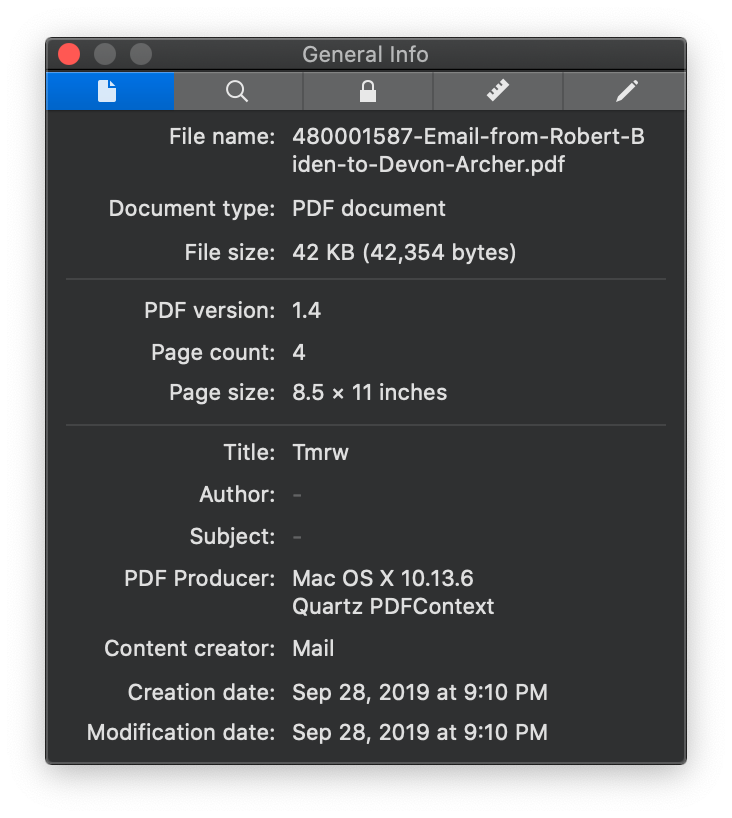This screenshot has height=818, width=732.
Task: Click the Title value Tmrw
Action: pyautogui.click(x=320, y=452)
